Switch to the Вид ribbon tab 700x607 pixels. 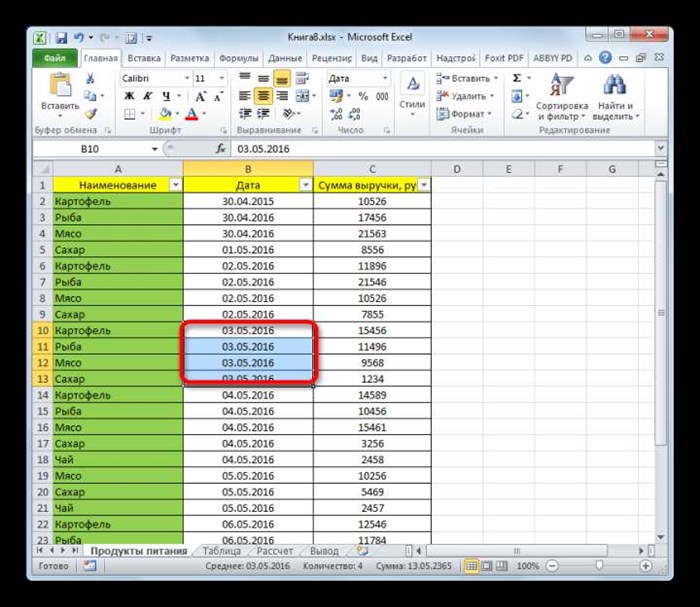[x=369, y=58]
